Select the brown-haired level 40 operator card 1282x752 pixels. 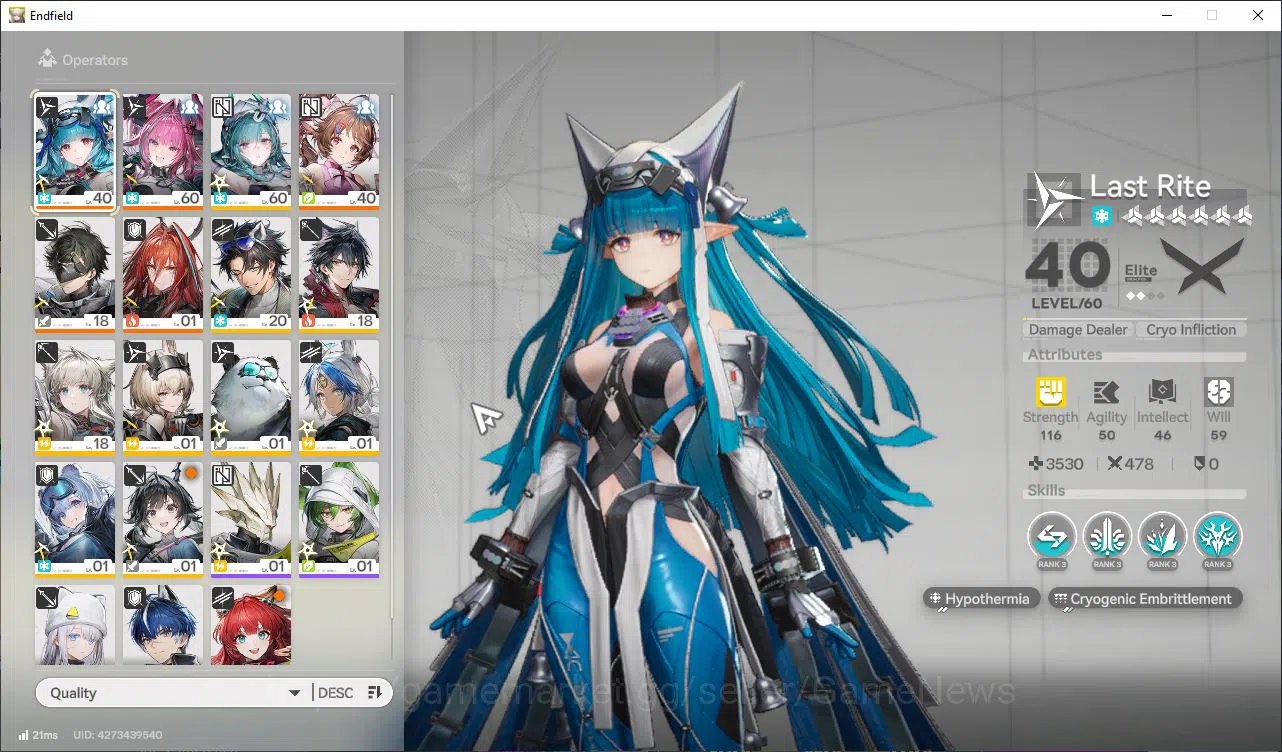coord(339,151)
